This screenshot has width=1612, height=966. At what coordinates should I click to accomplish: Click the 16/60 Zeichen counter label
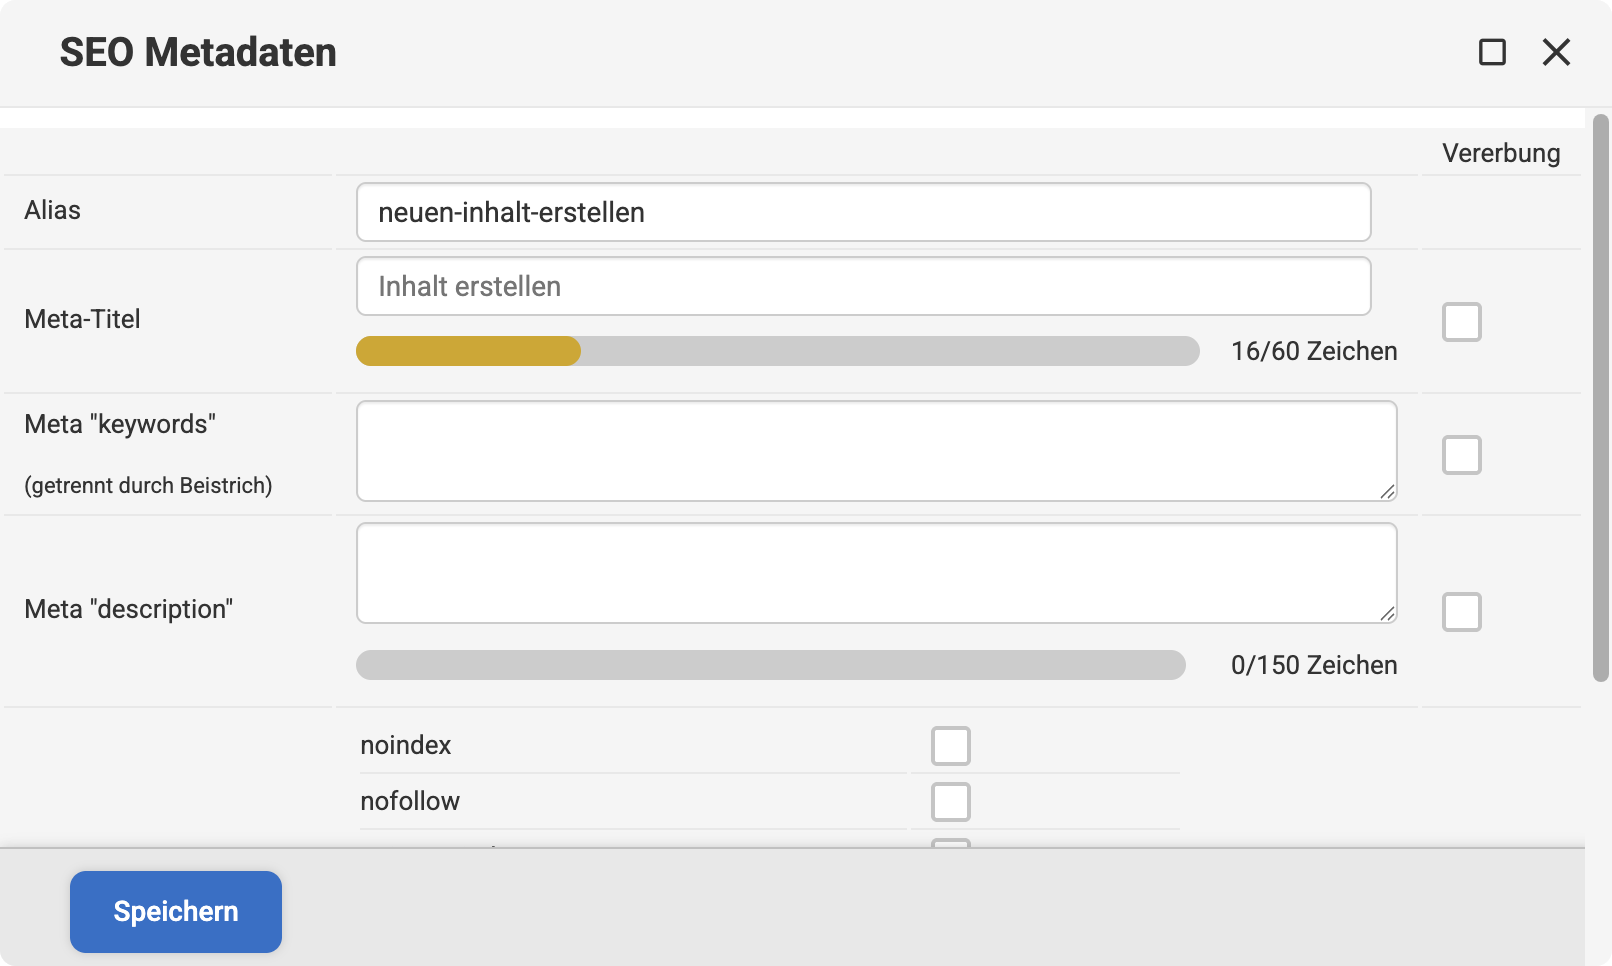coord(1314,351)
